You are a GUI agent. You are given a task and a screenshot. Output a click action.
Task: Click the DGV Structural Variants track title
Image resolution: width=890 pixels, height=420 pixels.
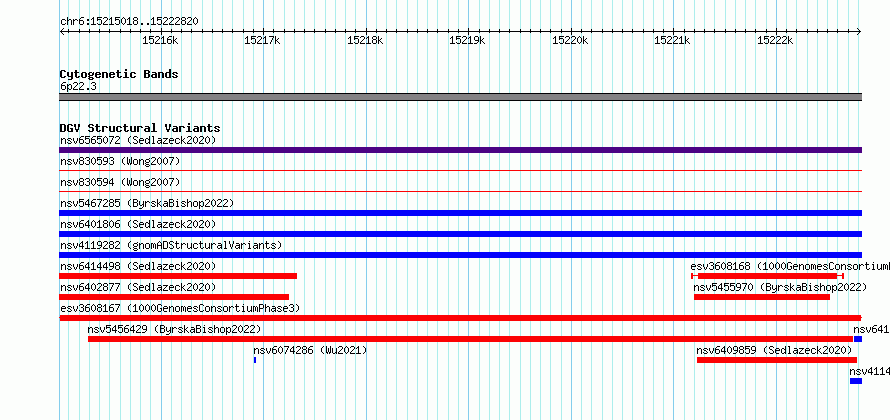(140, 128)
